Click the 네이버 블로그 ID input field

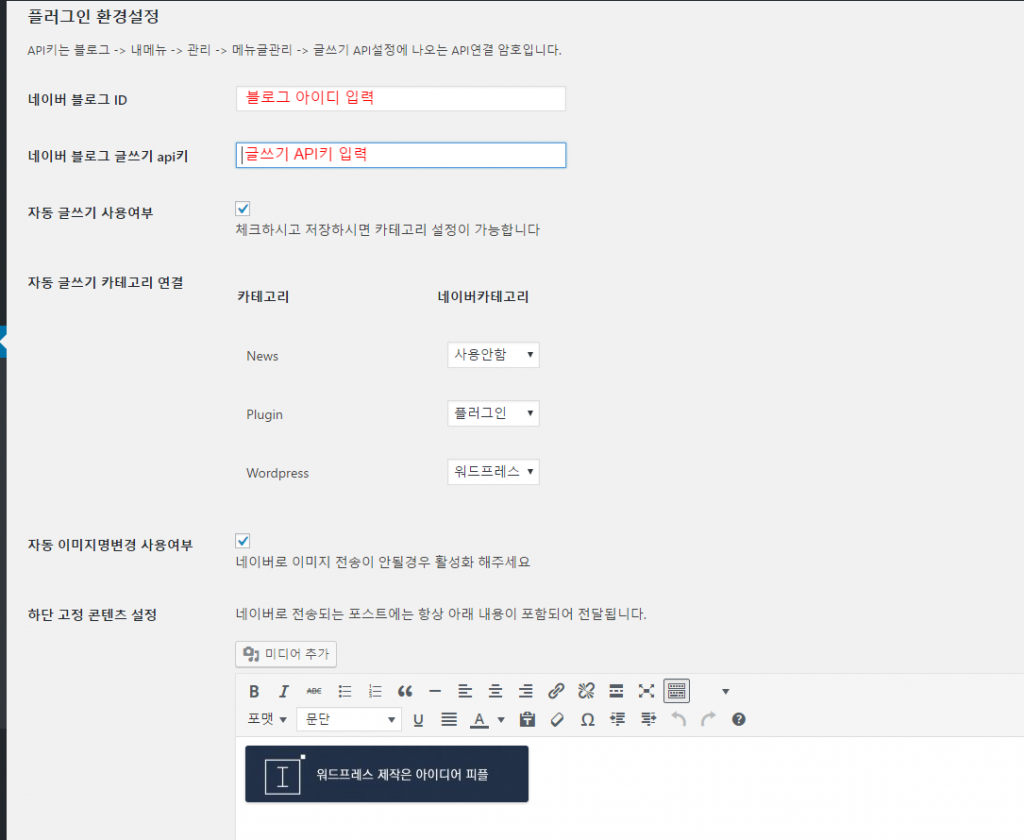click(400, 99)
